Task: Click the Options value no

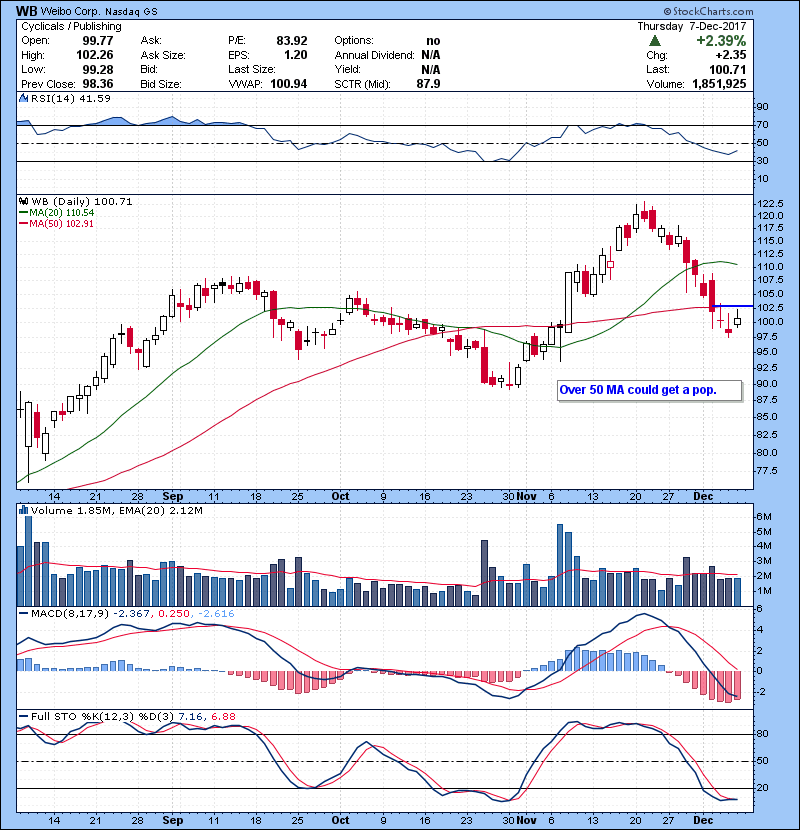Action: pos(433,41)
